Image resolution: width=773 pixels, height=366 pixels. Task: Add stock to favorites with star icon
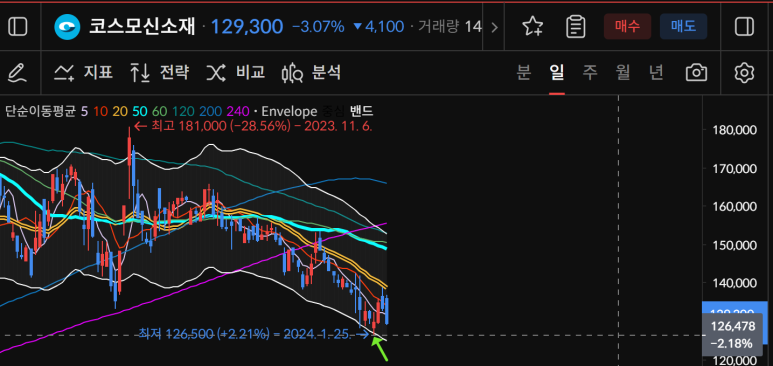(x=533, y=27)
